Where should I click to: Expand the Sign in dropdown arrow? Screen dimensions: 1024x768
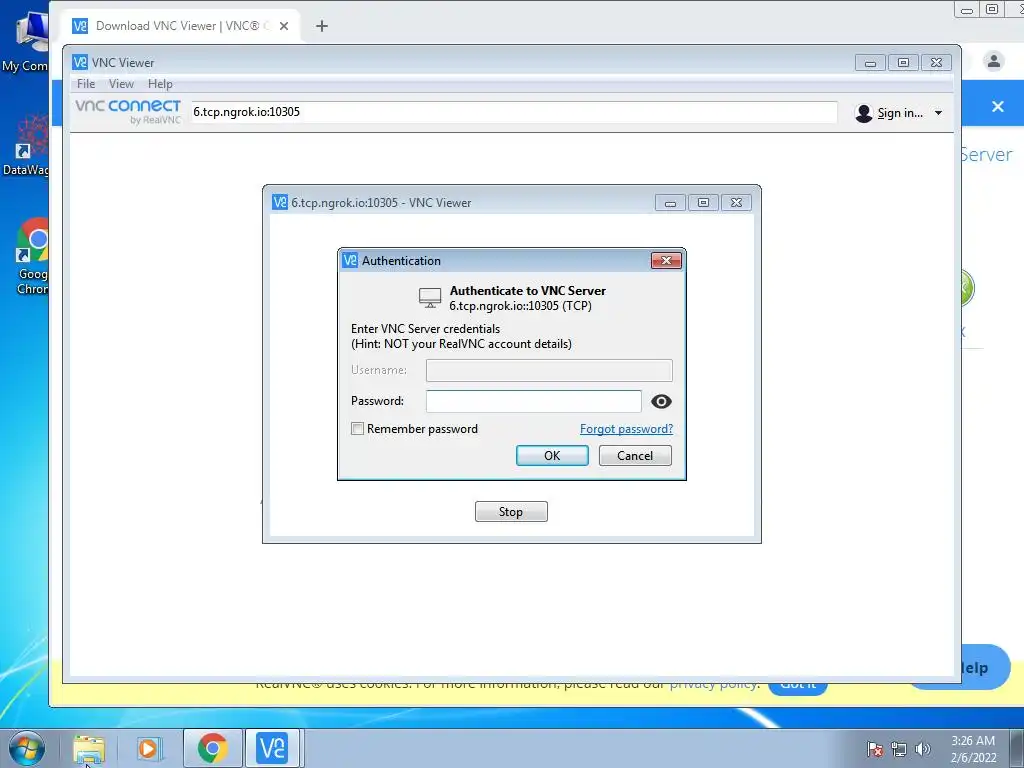938,113
